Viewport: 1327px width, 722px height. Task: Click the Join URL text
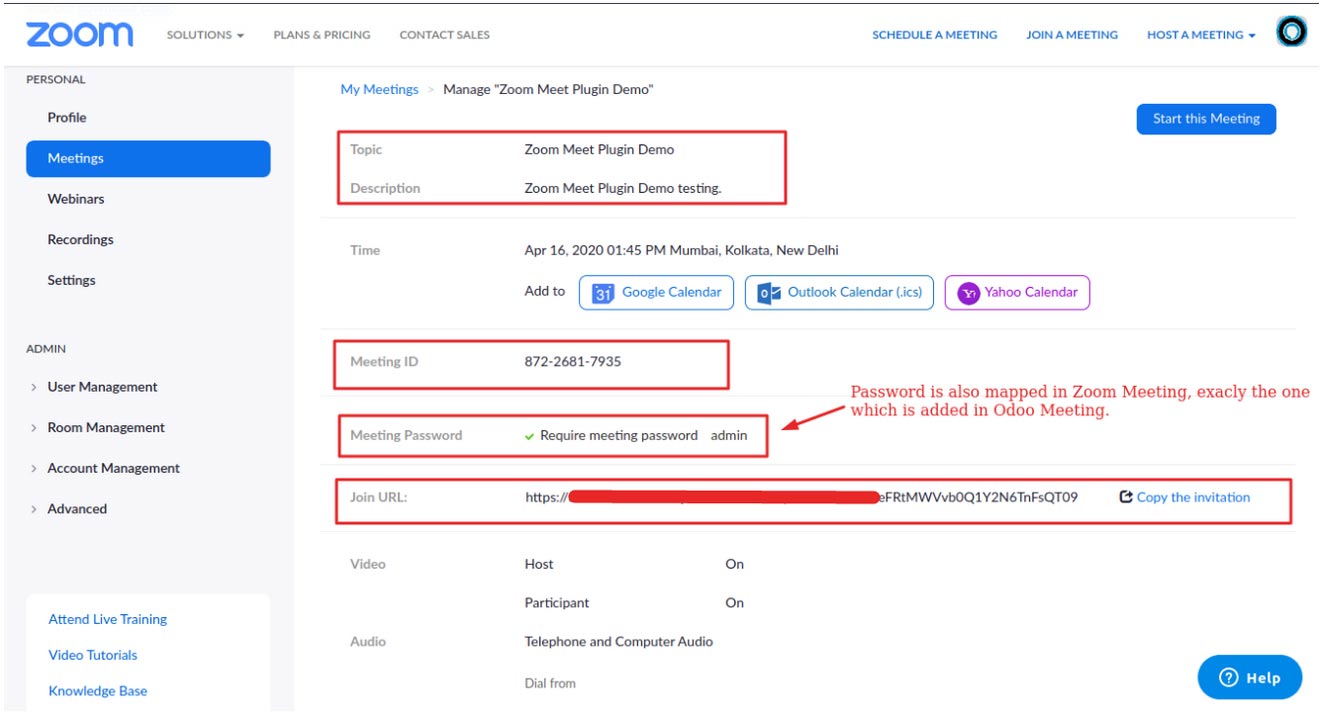[x=802, y=497]
